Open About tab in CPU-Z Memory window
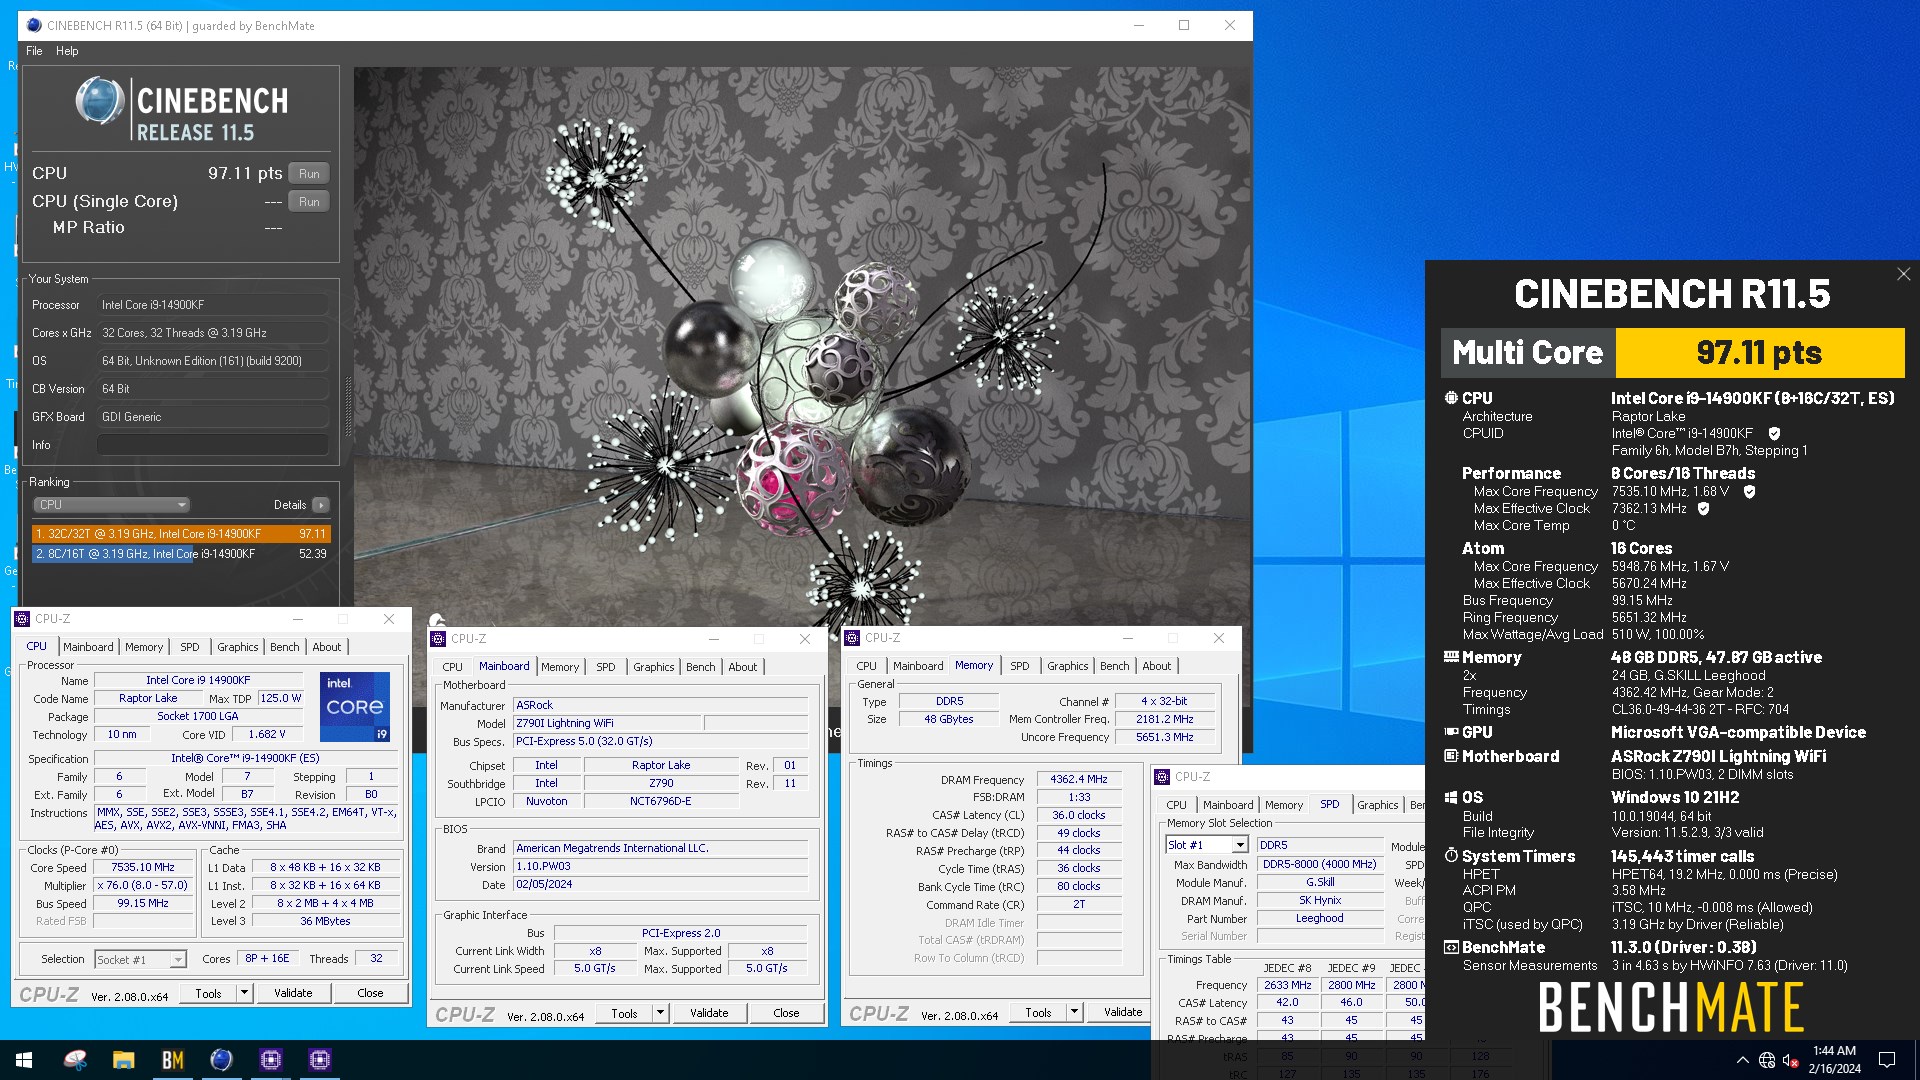The height and width of the screenshot is (1080, 1920). (1157, 666)
